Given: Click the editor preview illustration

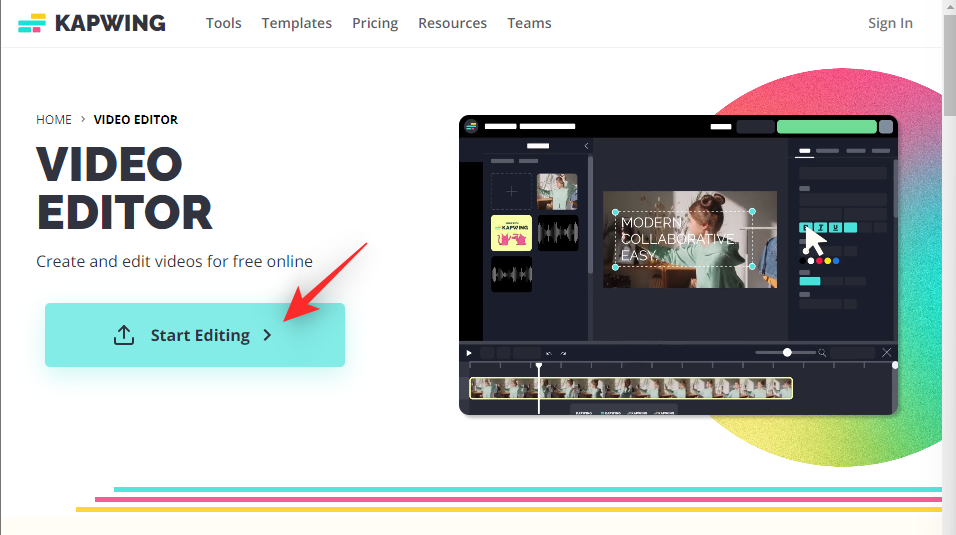Looking at the screenshot, I should pyautogui.click(x=678, y=265).
